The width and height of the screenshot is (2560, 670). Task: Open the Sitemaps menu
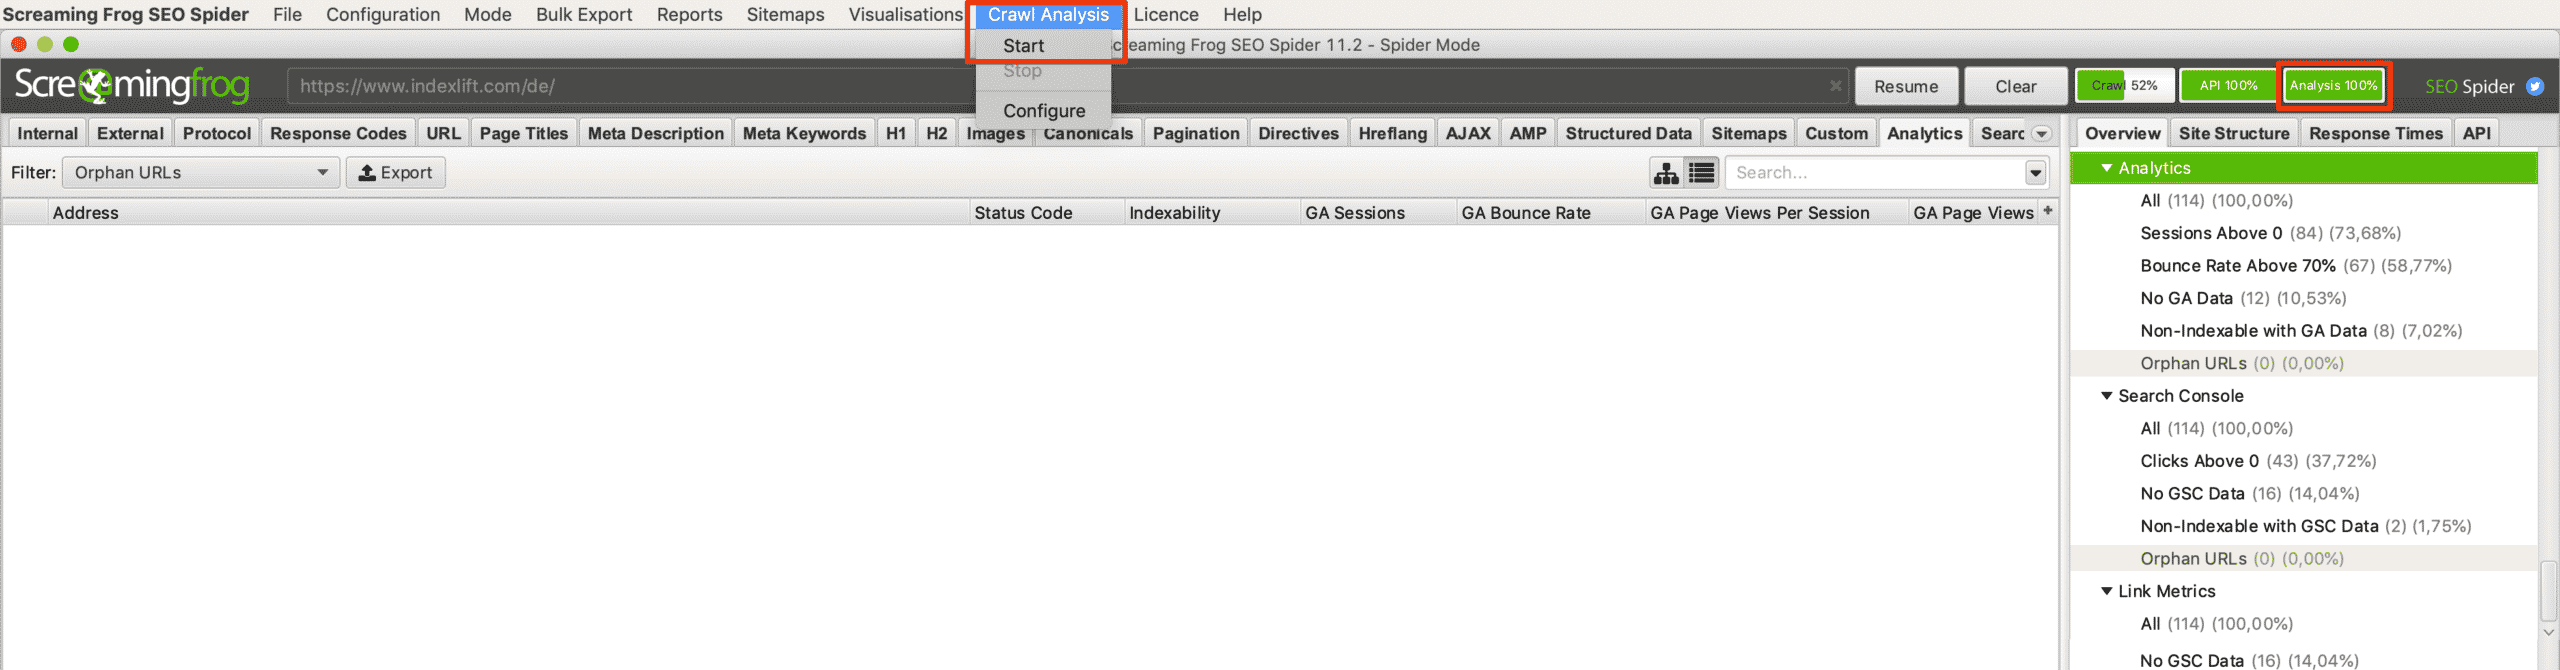tap(786, 15)
